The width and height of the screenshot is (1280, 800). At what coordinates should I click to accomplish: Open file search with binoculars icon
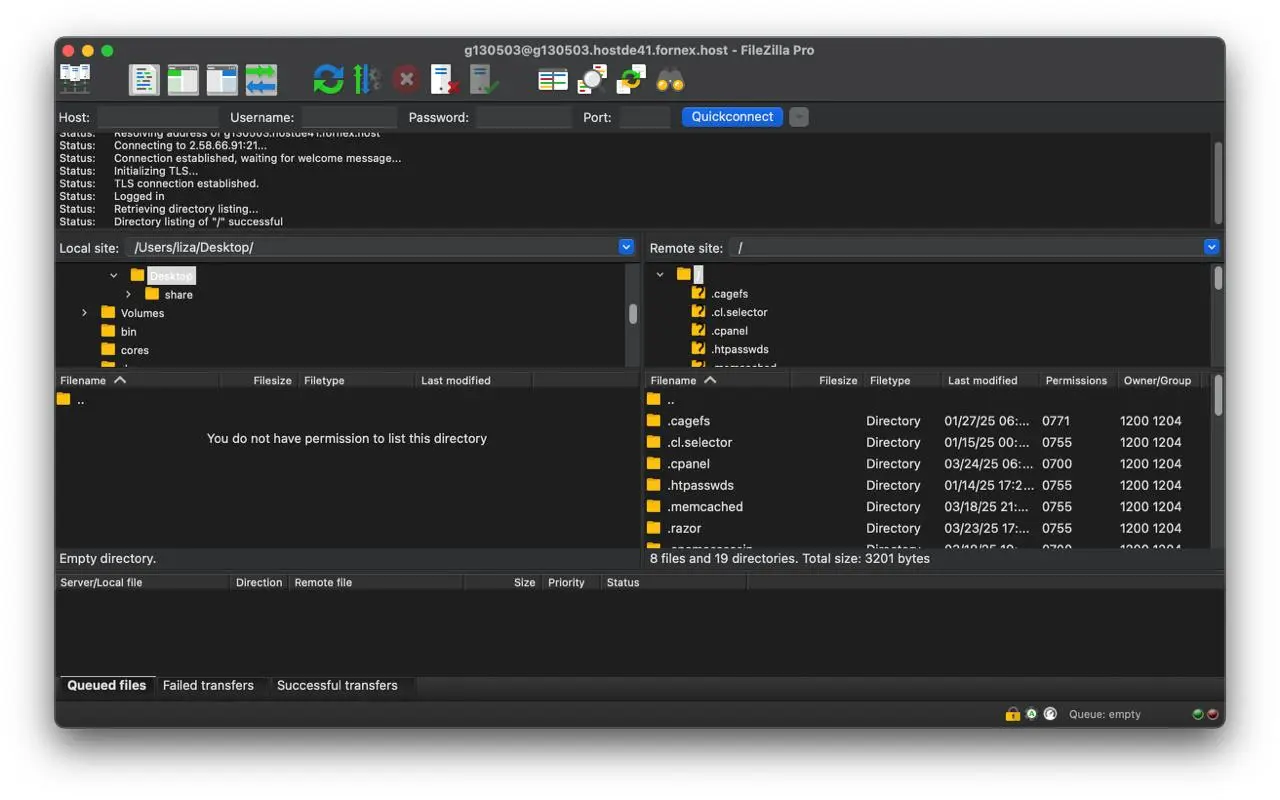(x=670, y=79)
